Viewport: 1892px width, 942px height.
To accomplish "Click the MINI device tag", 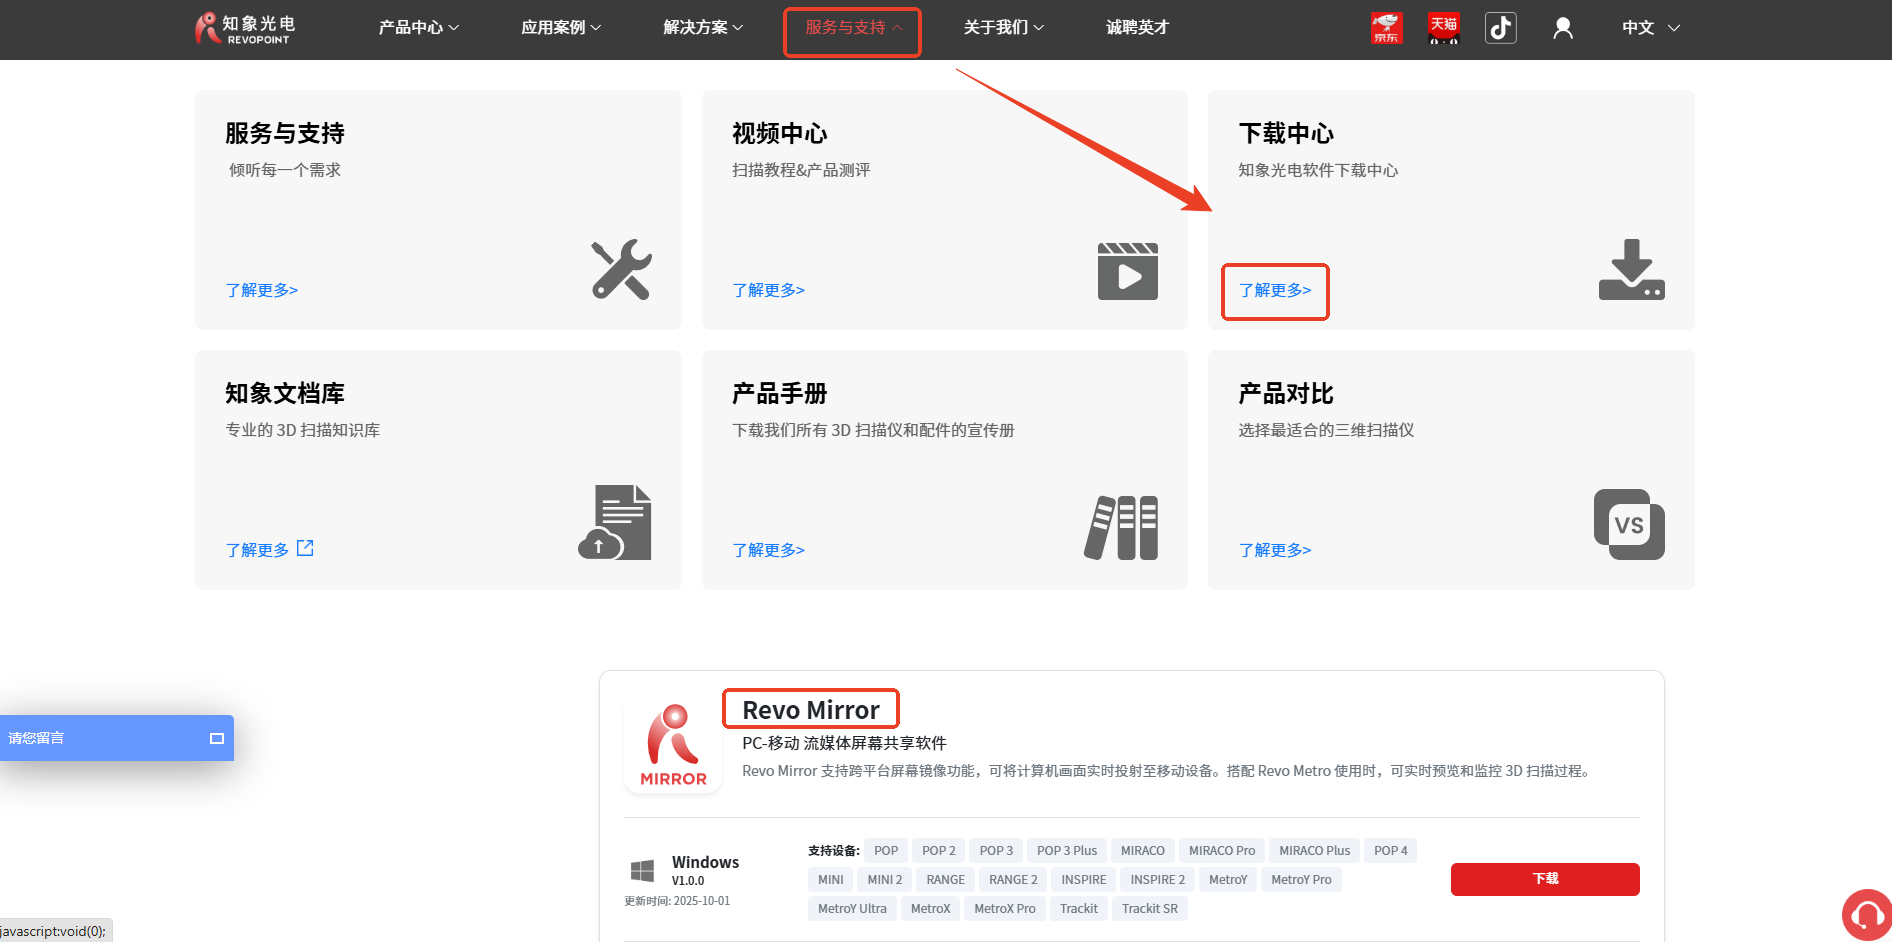I will 831,880.
